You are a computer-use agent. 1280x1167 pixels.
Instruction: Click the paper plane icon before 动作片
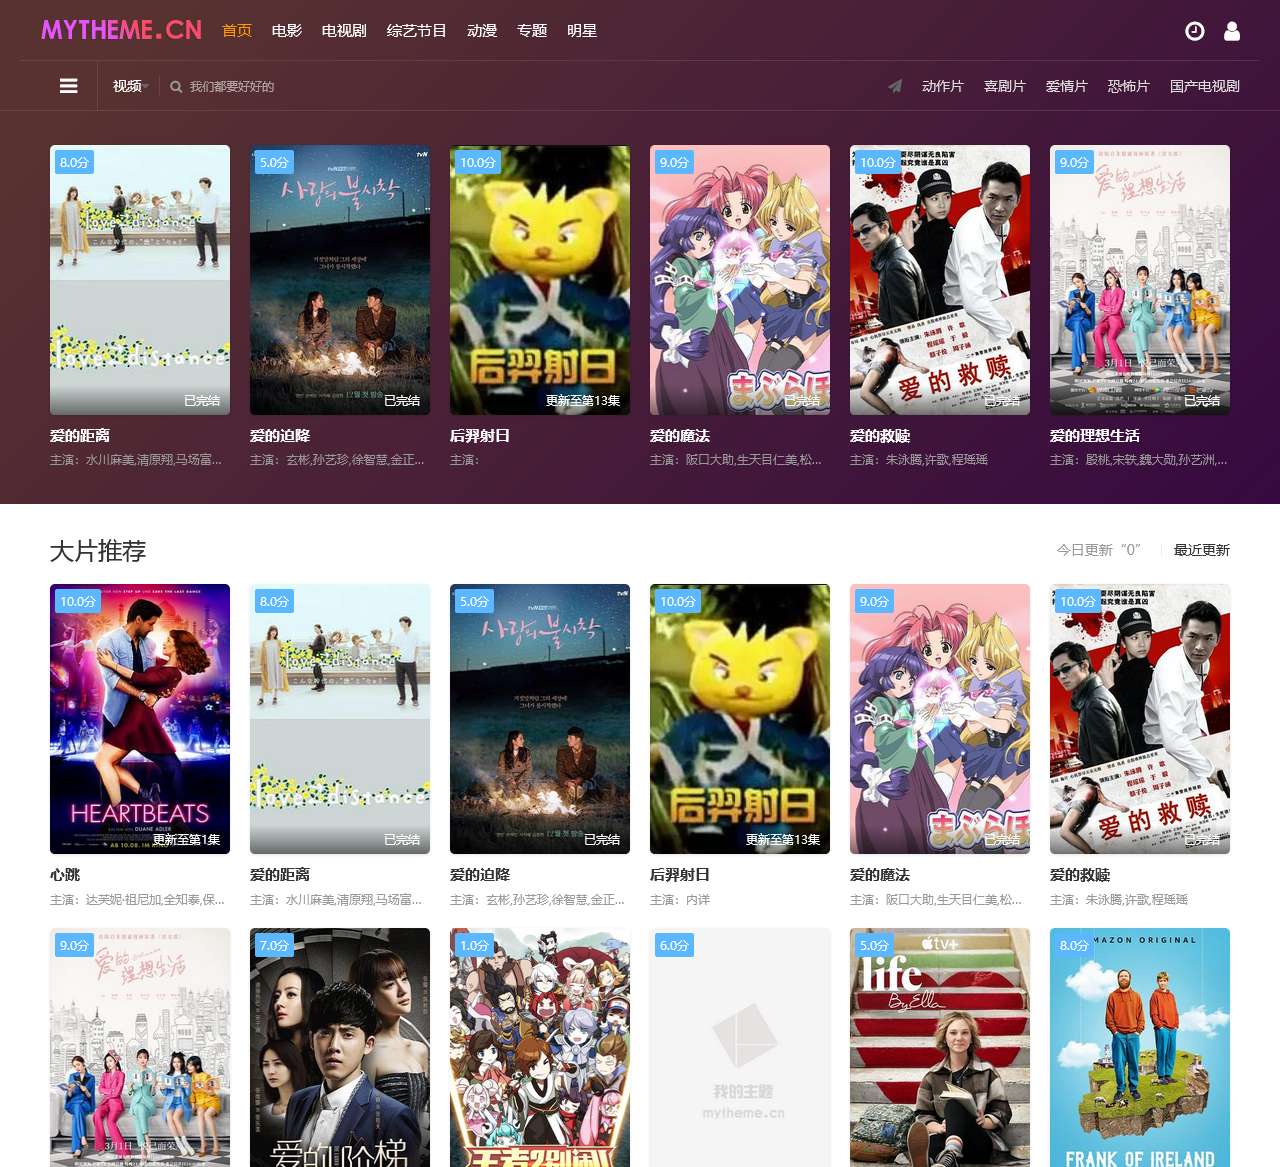click(895, 86)
